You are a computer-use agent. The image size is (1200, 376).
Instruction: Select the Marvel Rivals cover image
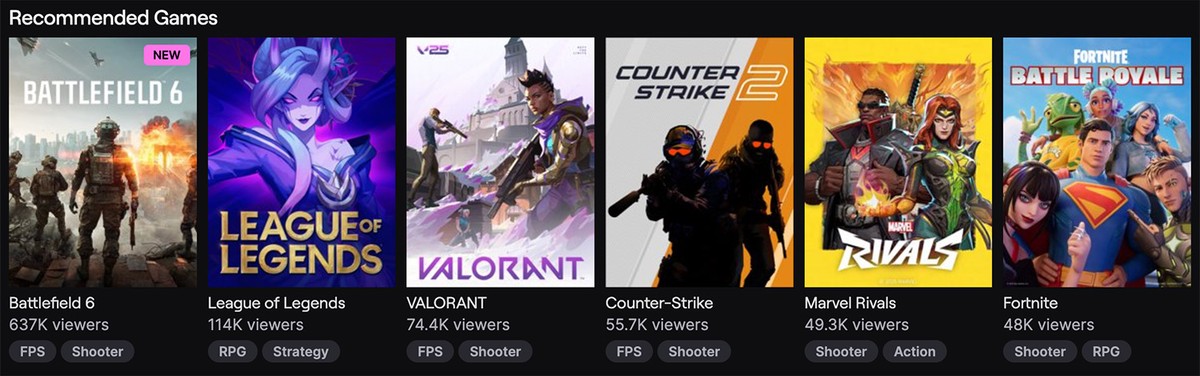point(898,162)
